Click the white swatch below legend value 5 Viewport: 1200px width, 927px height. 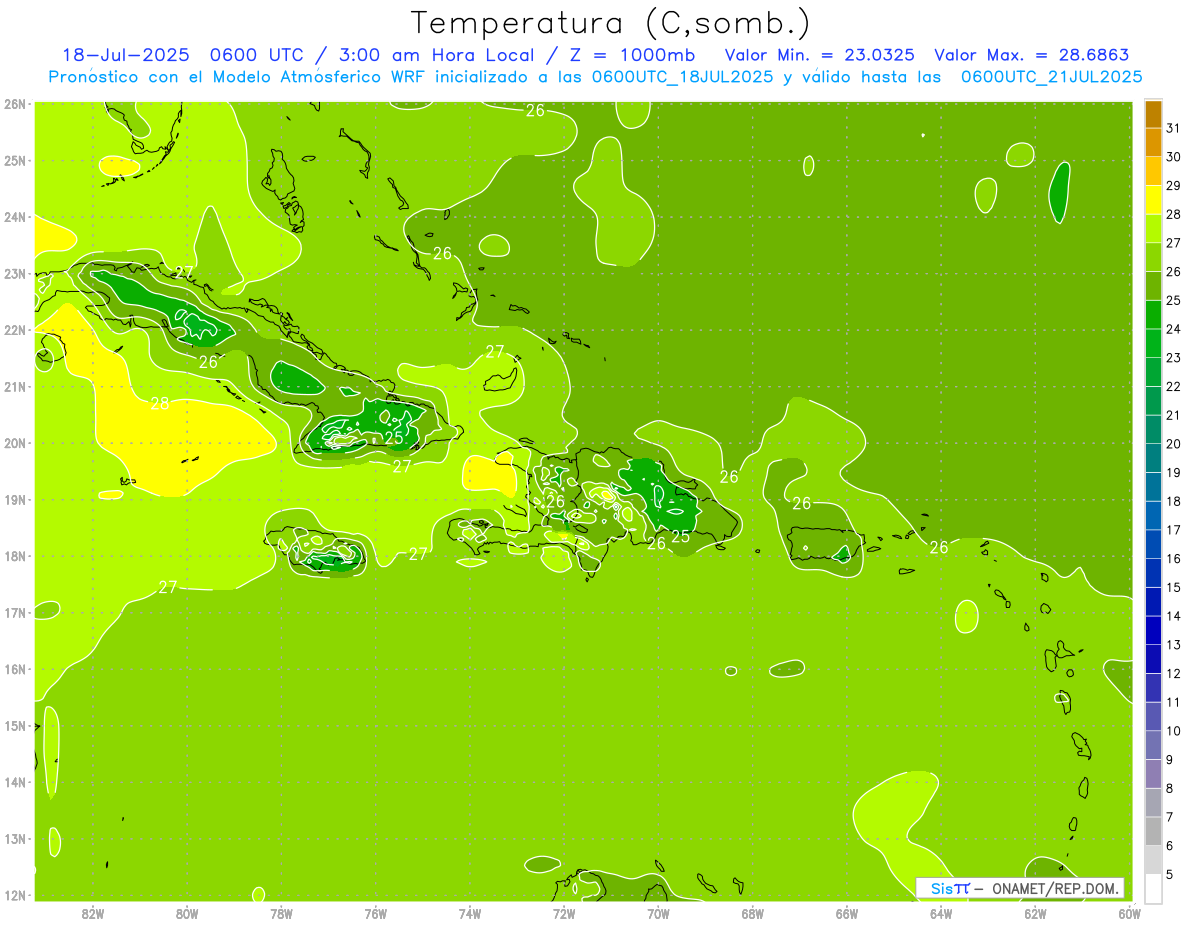(x=1153, y=887)
